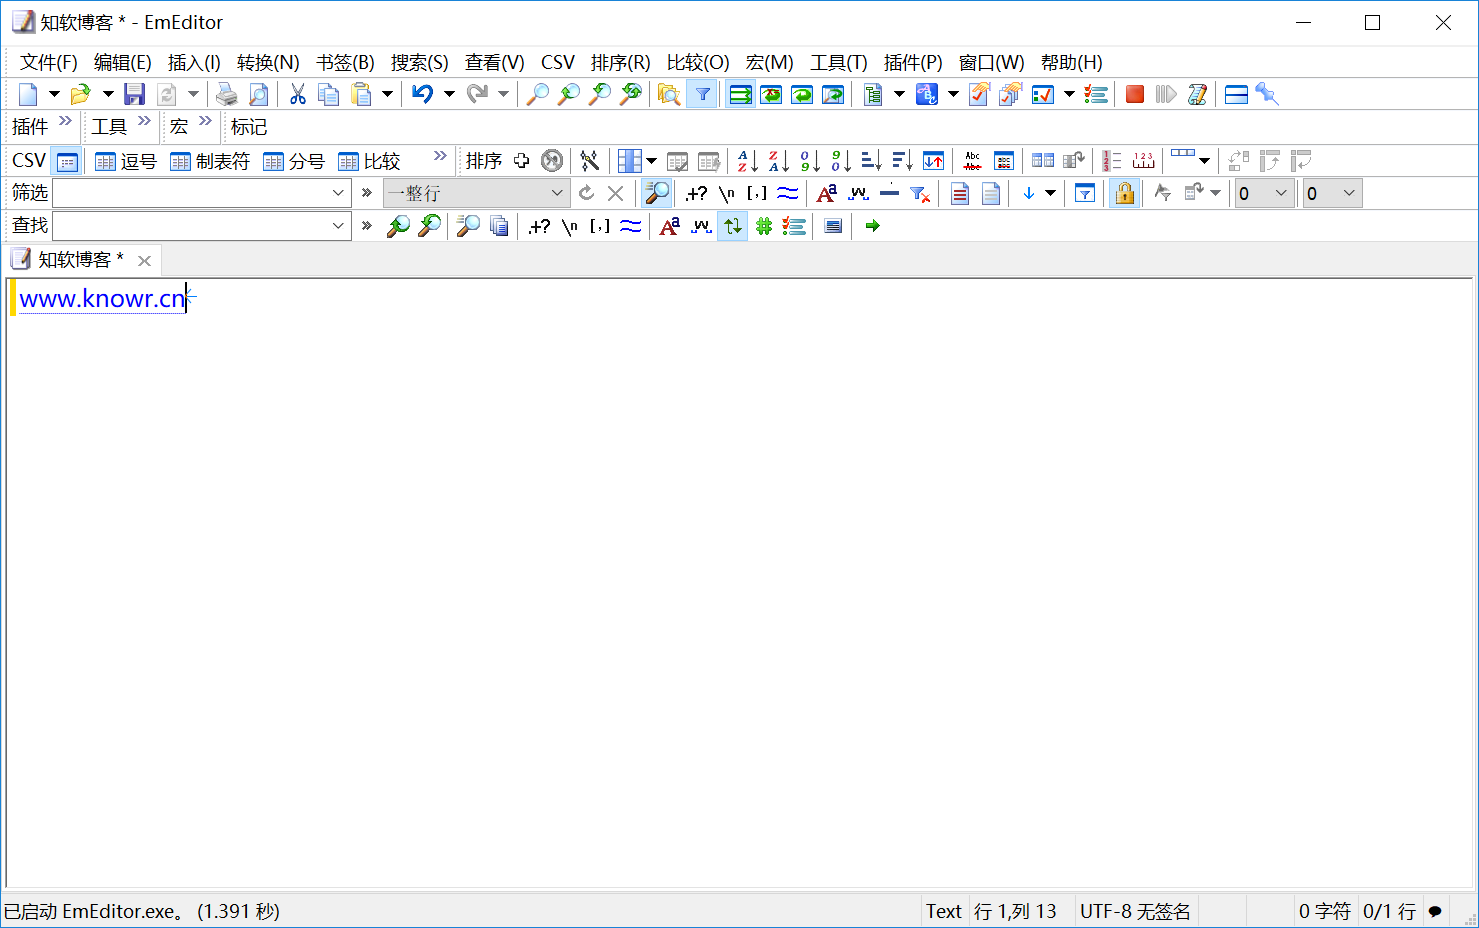The image size is (1479, 928).
Task: Close the 知软博客 tab with its X
Action: (144, 261)
